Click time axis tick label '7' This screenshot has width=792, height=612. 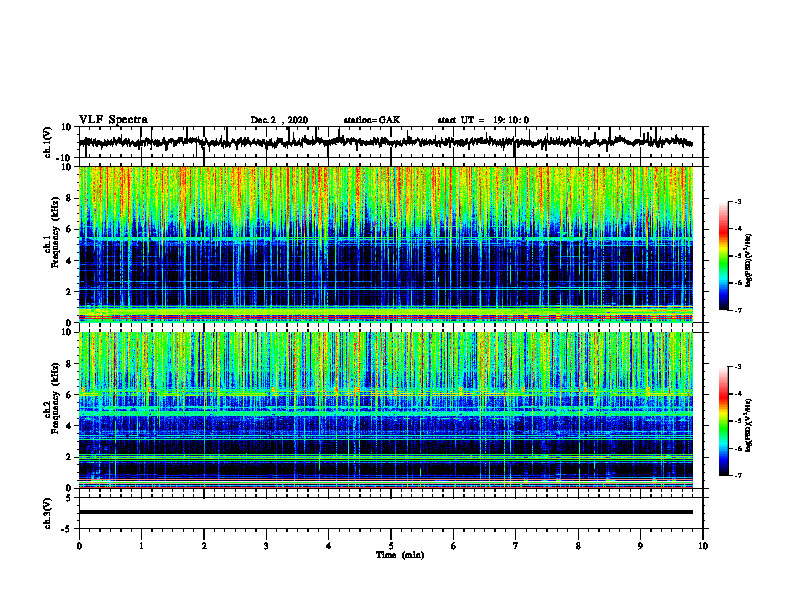516,546
